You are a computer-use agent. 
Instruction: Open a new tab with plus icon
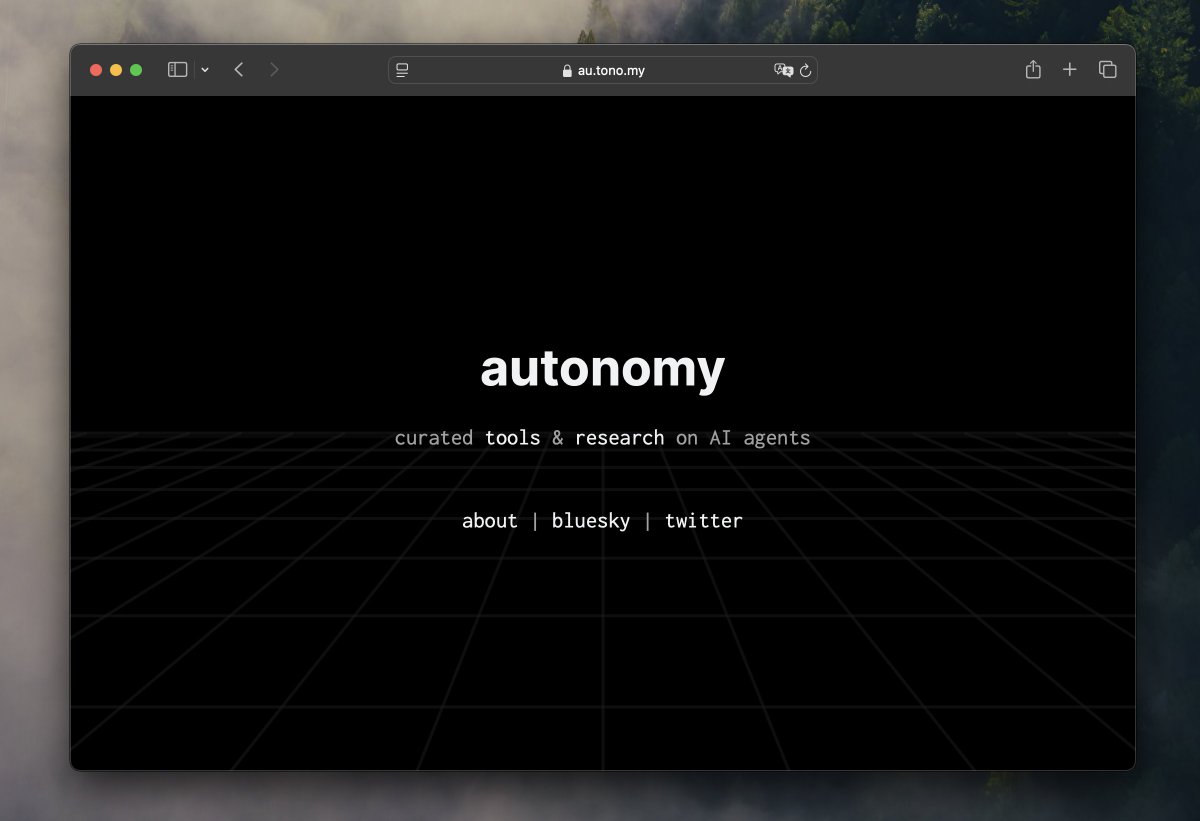1070,70
